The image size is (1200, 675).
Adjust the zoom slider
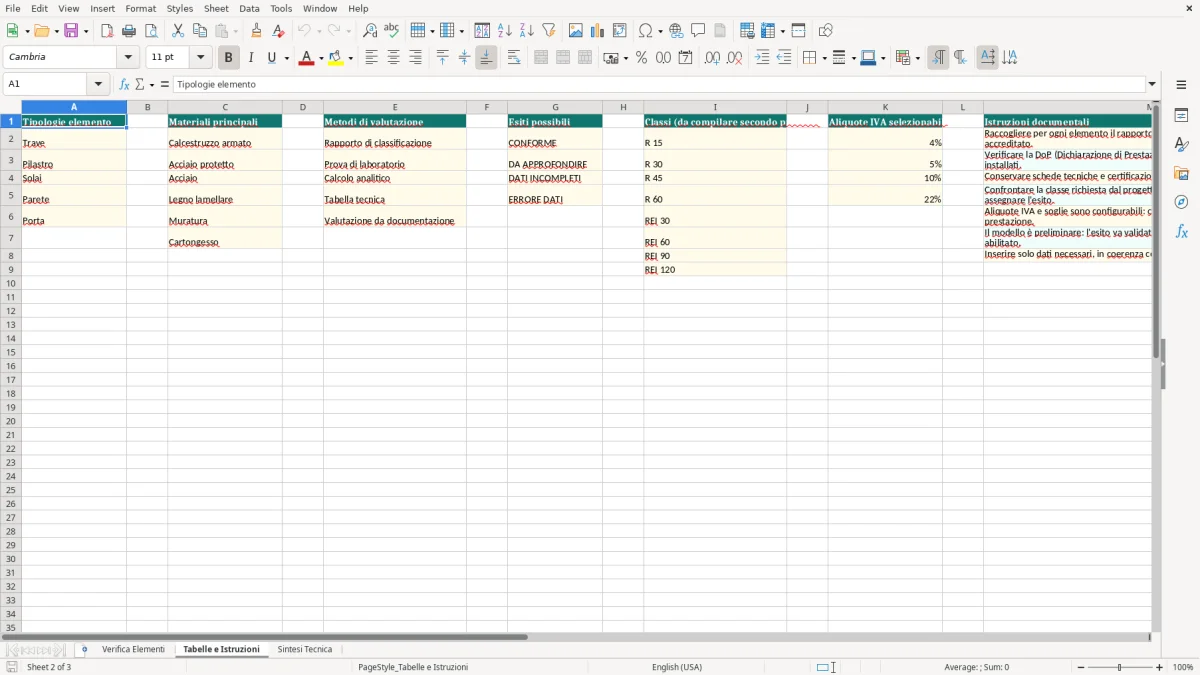click(1119, 667)
